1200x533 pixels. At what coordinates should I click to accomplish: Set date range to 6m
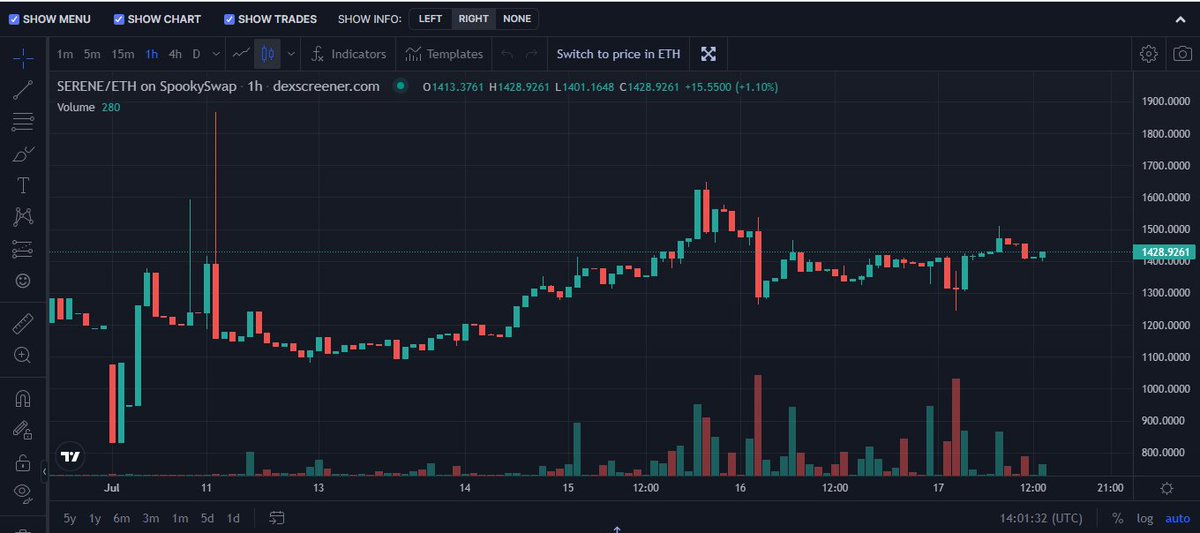121,518
